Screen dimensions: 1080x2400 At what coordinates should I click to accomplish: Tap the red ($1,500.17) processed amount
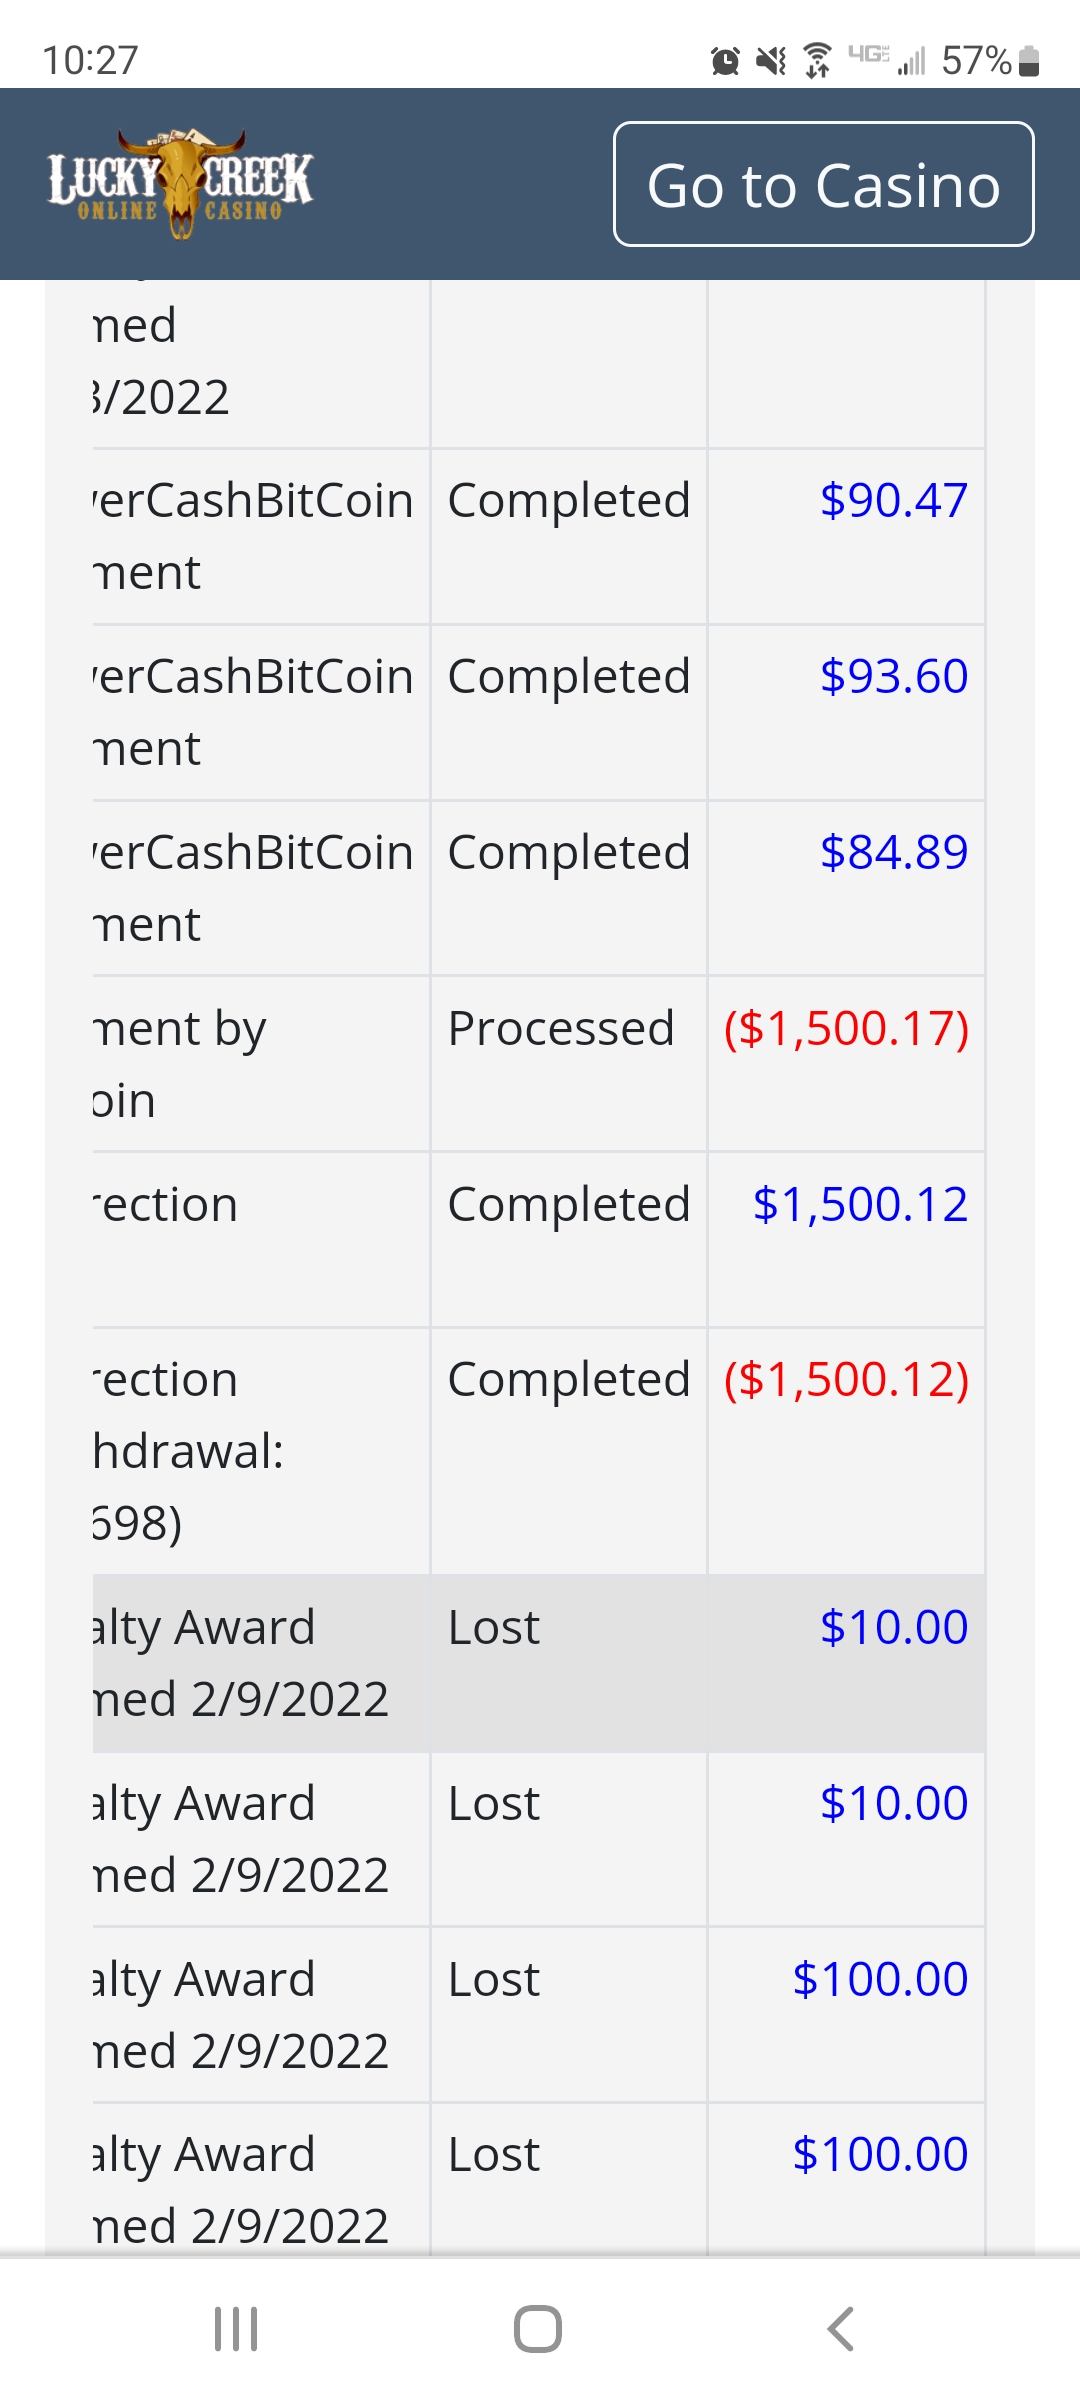click(x=846, y=1028)
